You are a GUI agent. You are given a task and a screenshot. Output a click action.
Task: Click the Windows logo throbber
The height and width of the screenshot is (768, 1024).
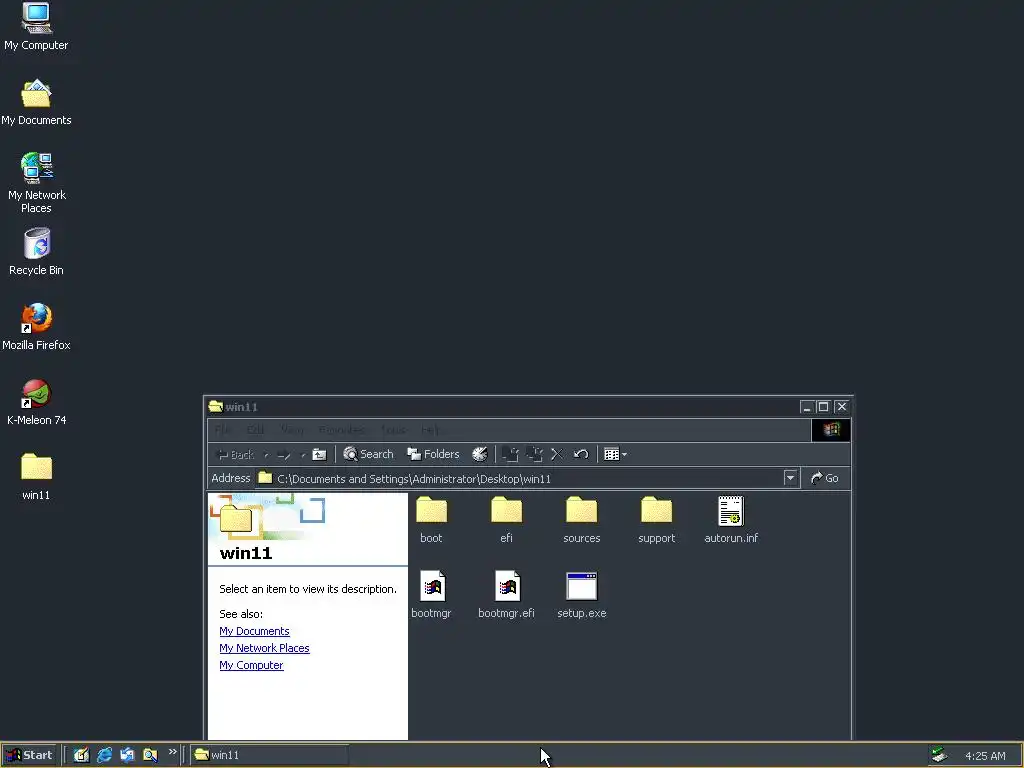[x=831, y=430]
